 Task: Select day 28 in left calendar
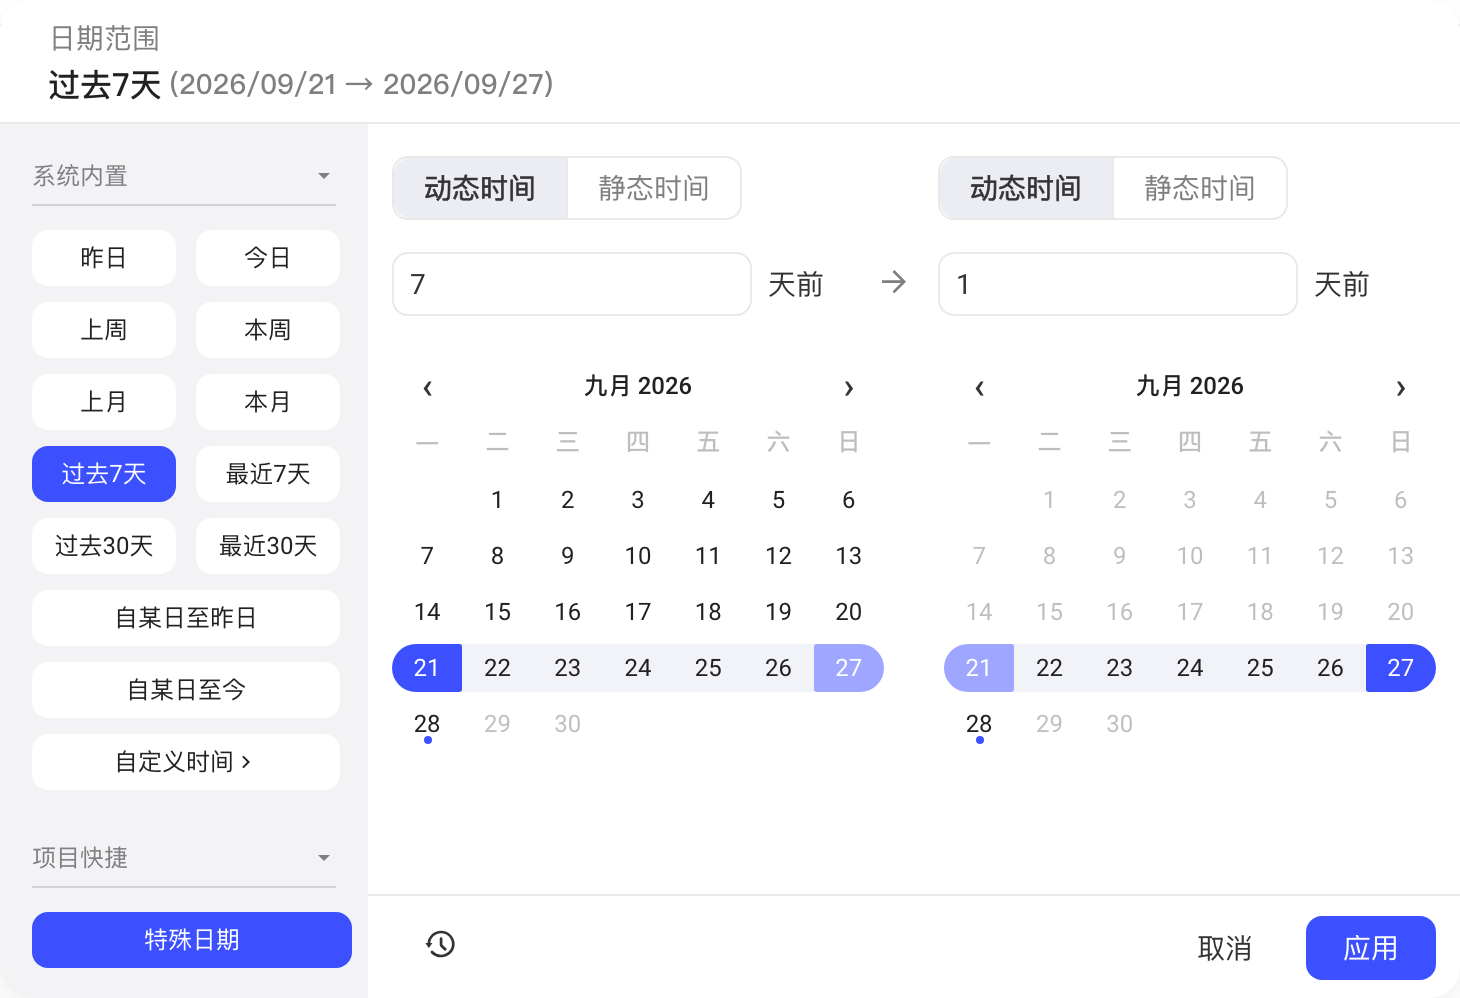427,724
